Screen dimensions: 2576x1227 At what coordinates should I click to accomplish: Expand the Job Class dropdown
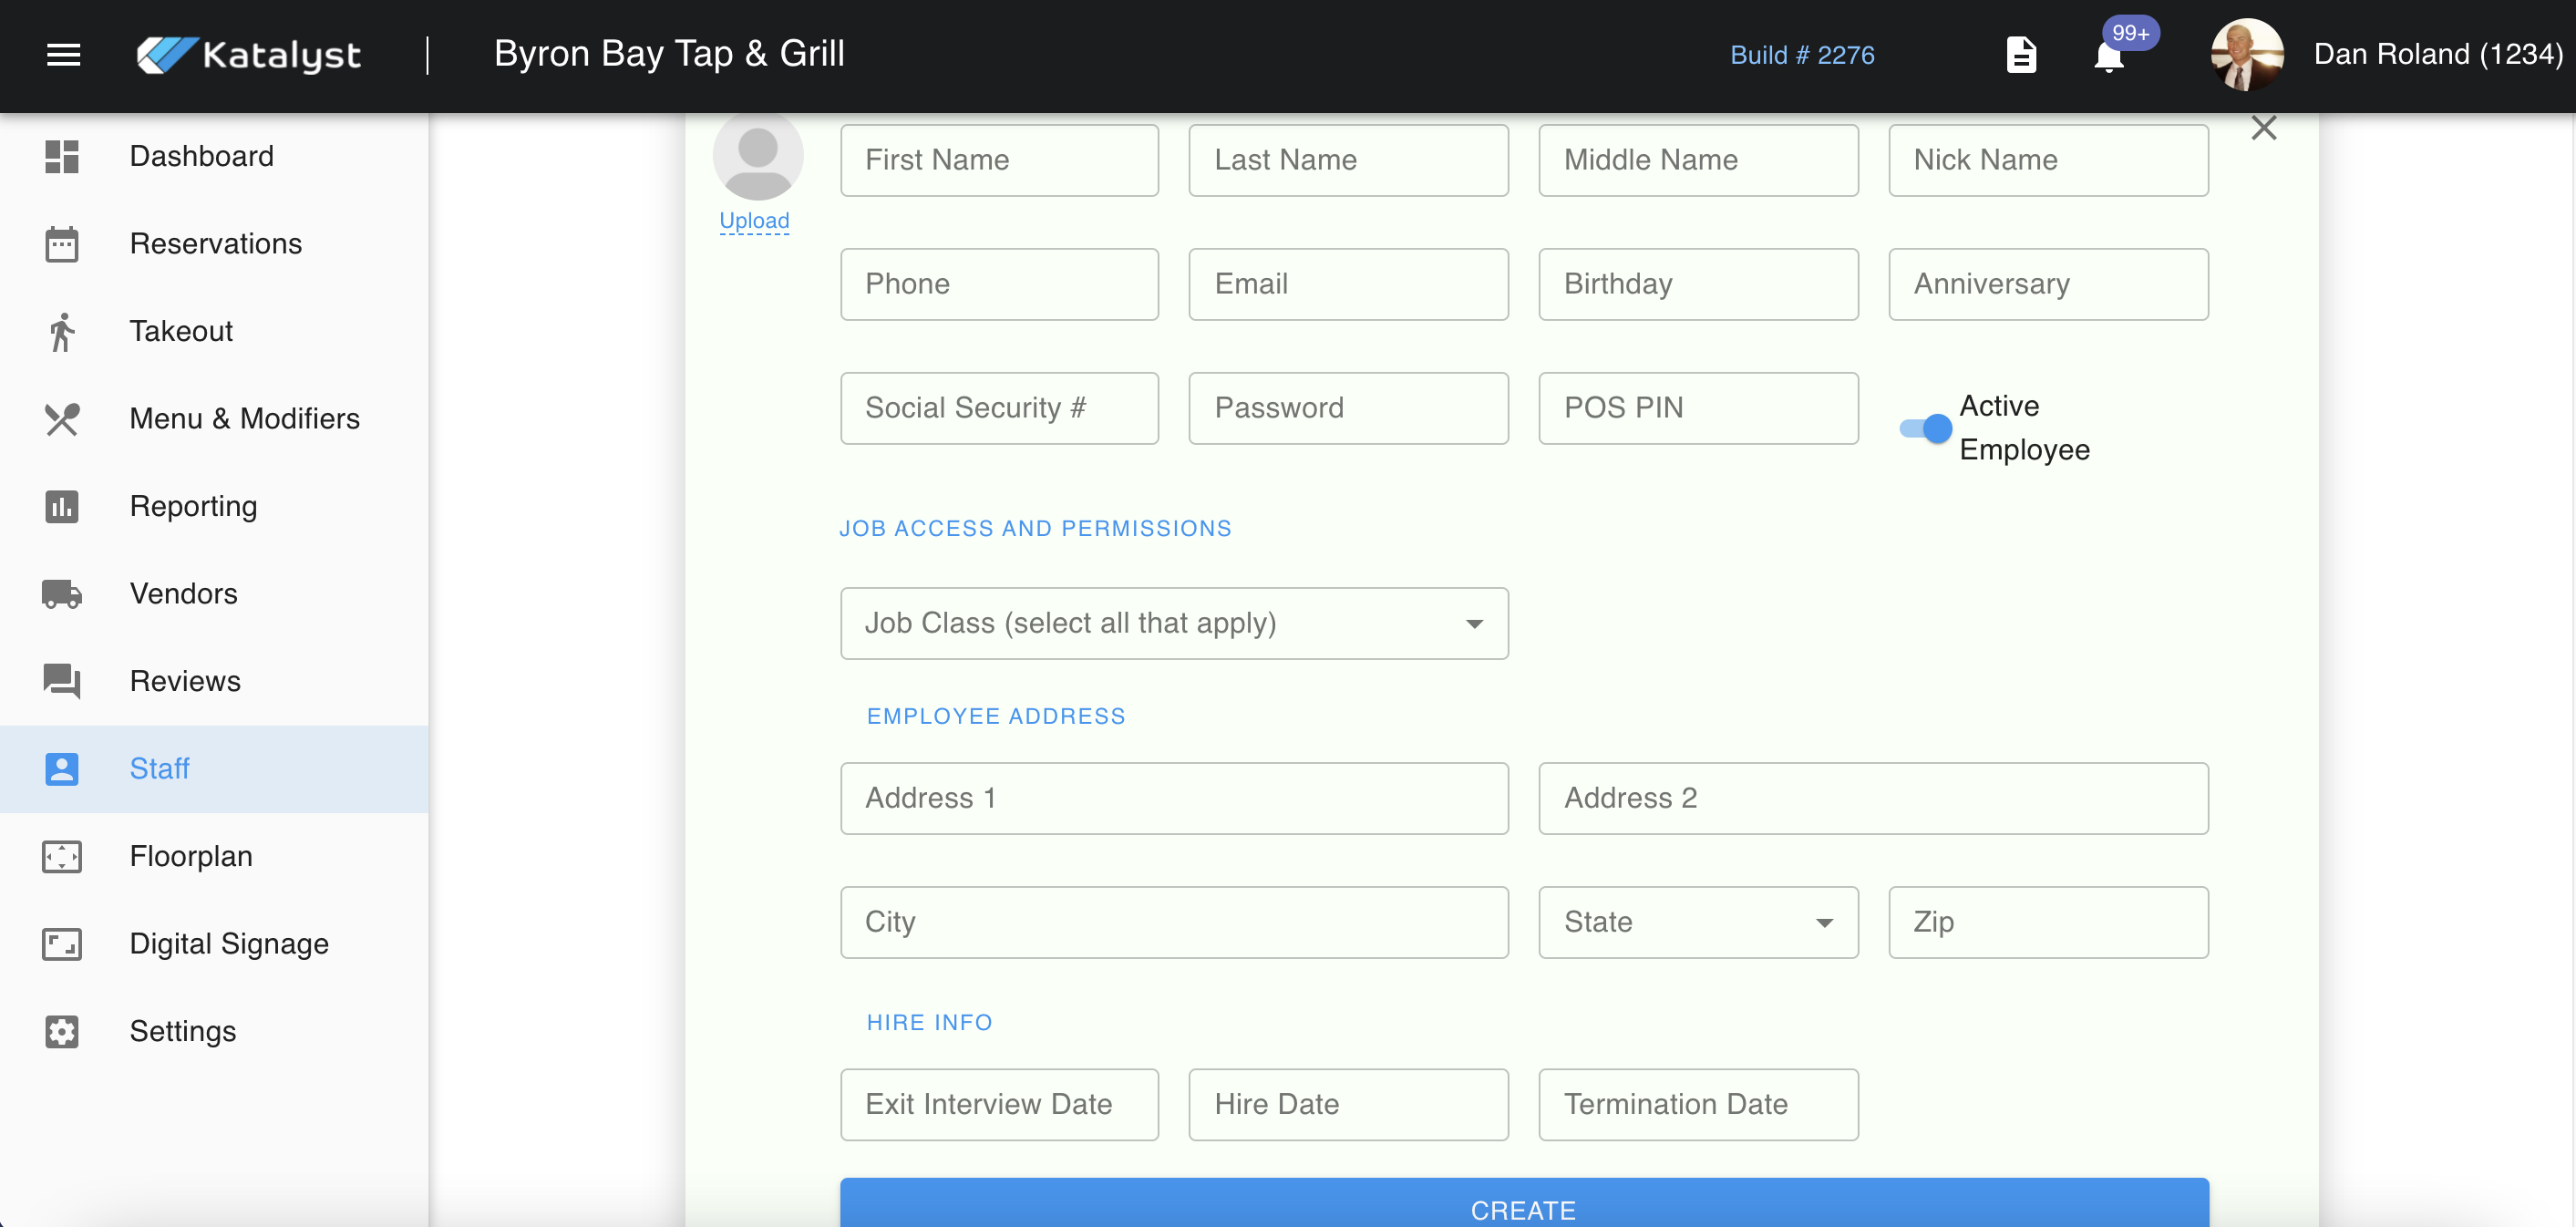tap(1172, 623)
